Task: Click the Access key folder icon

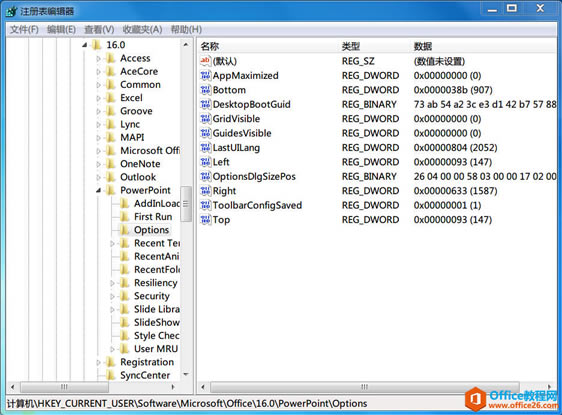Action: point(111,58)
